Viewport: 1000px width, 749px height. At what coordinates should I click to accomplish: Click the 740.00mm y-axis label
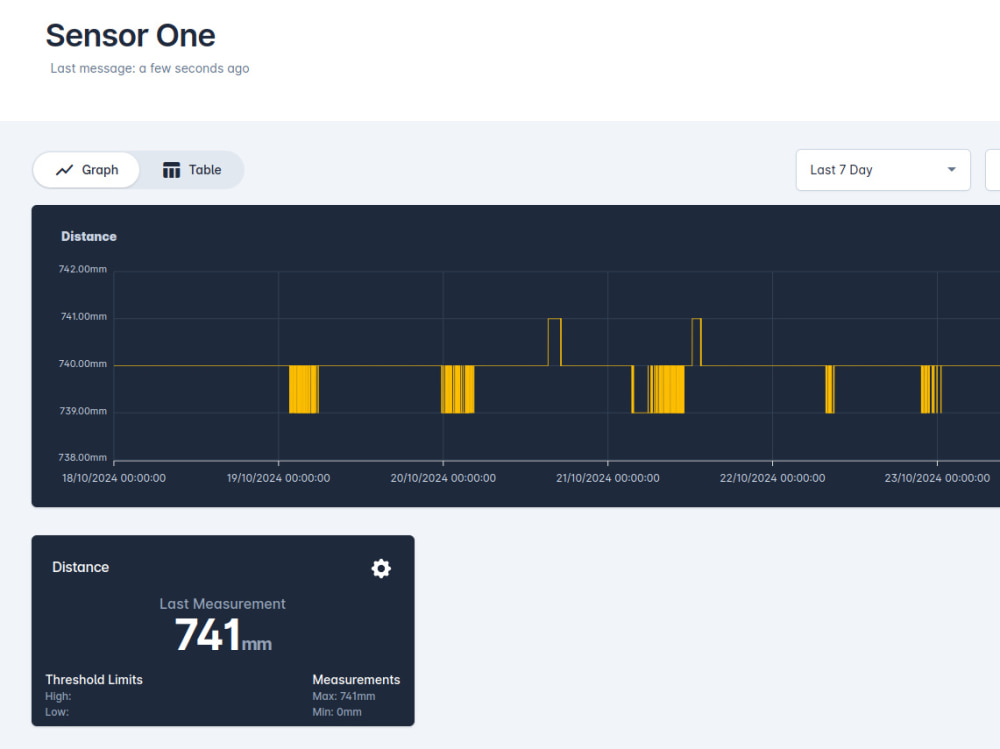tap(83, 364)
